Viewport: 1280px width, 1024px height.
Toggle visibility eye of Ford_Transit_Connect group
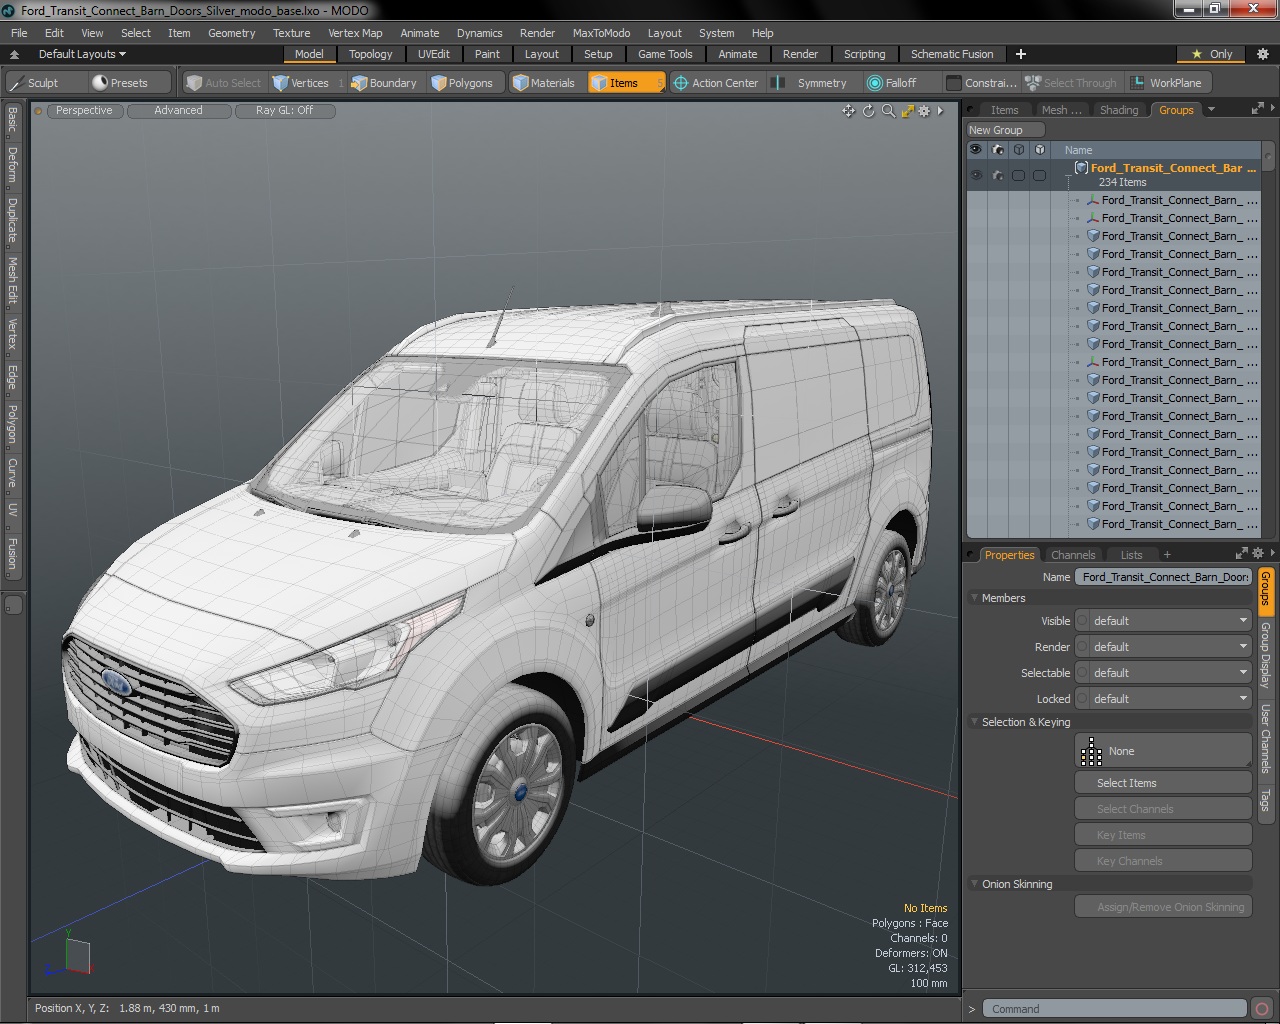coord(975,175)
